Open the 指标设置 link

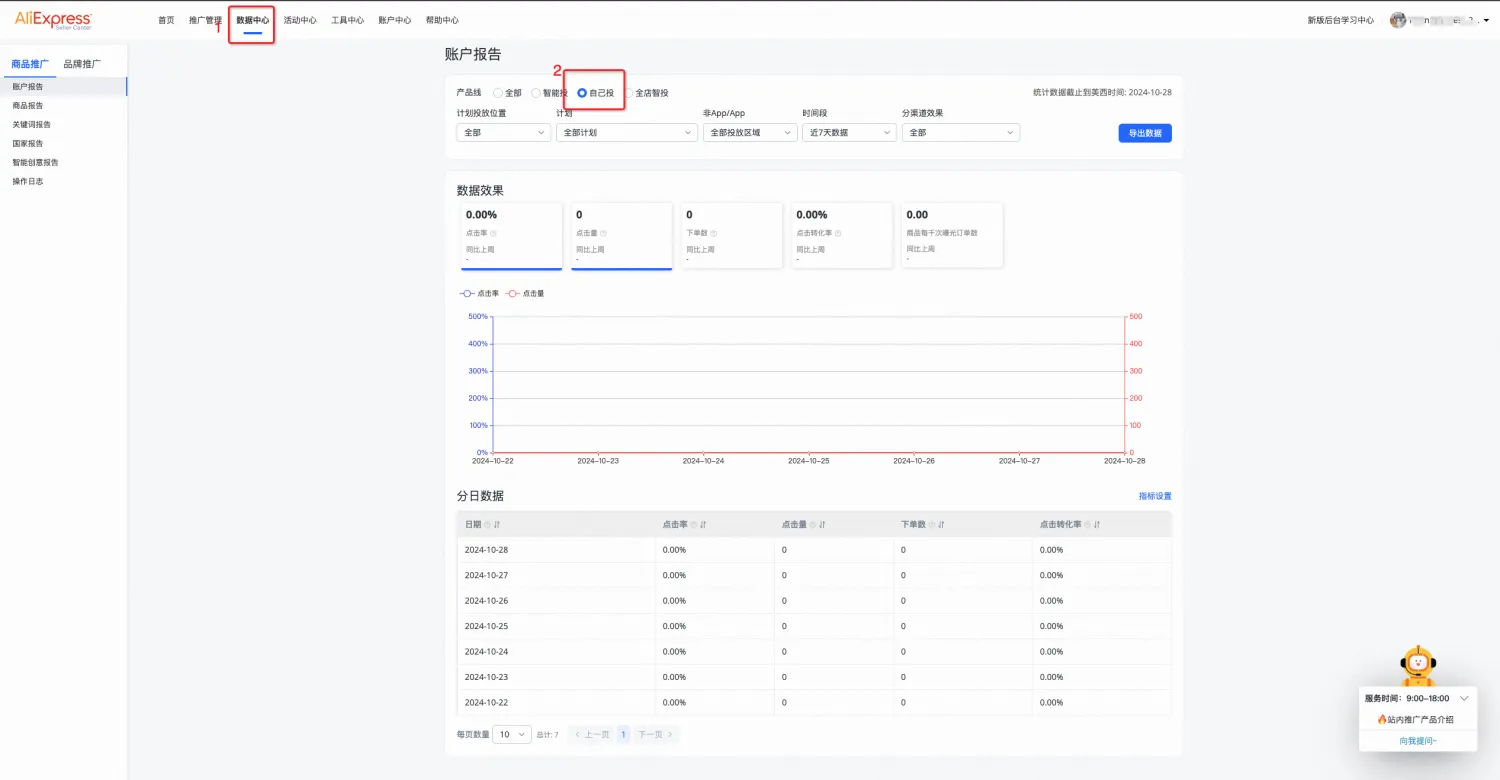click(x=1154, y=496)
